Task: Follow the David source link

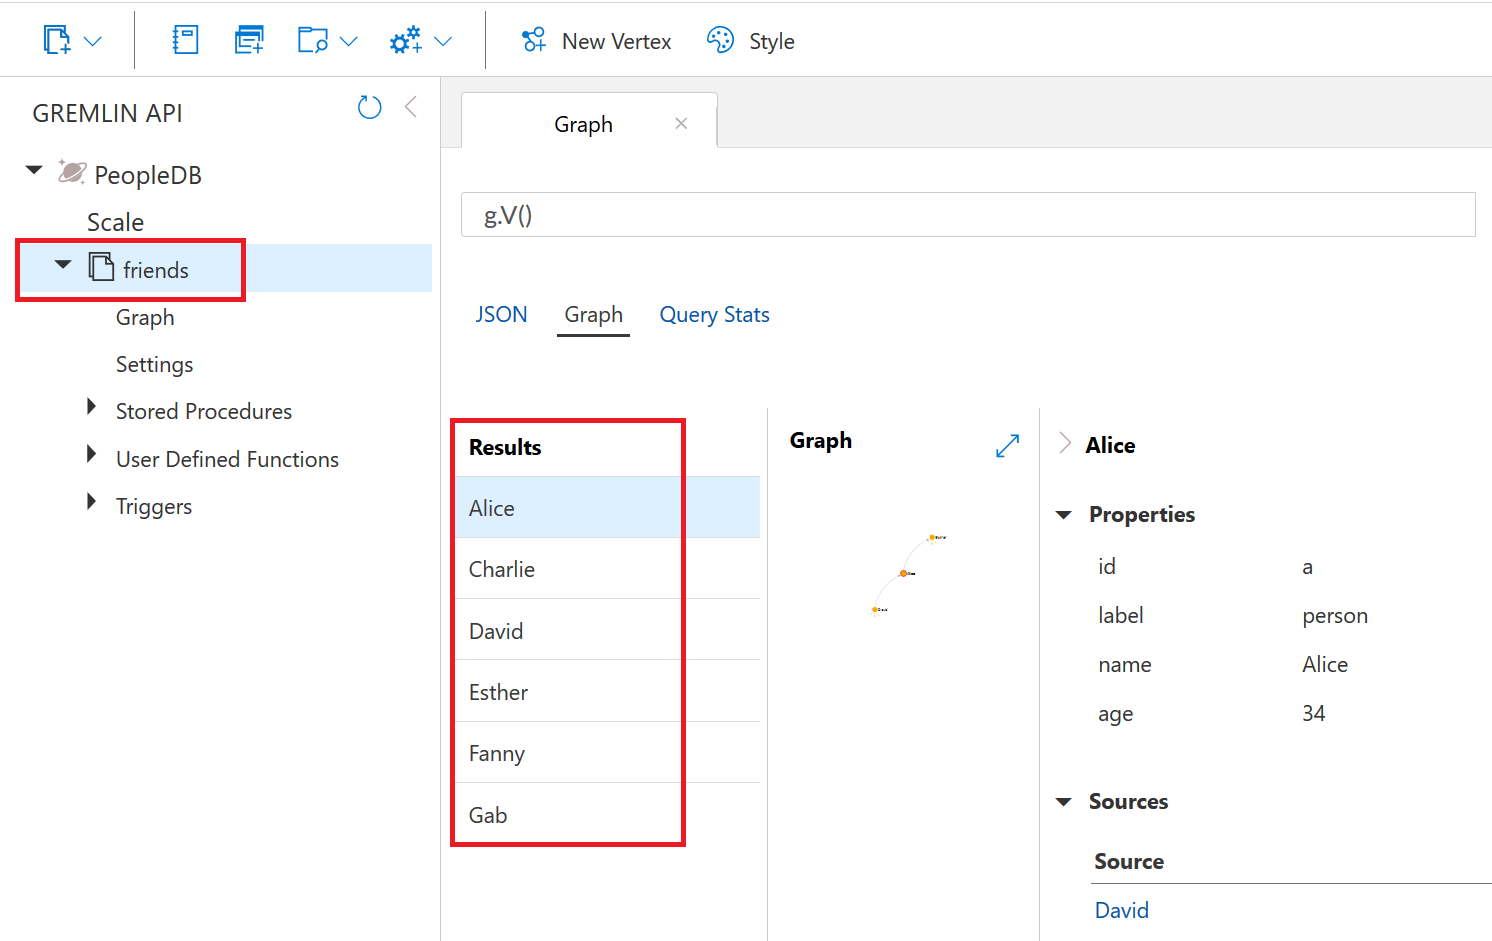Action: coord(1121,910)
